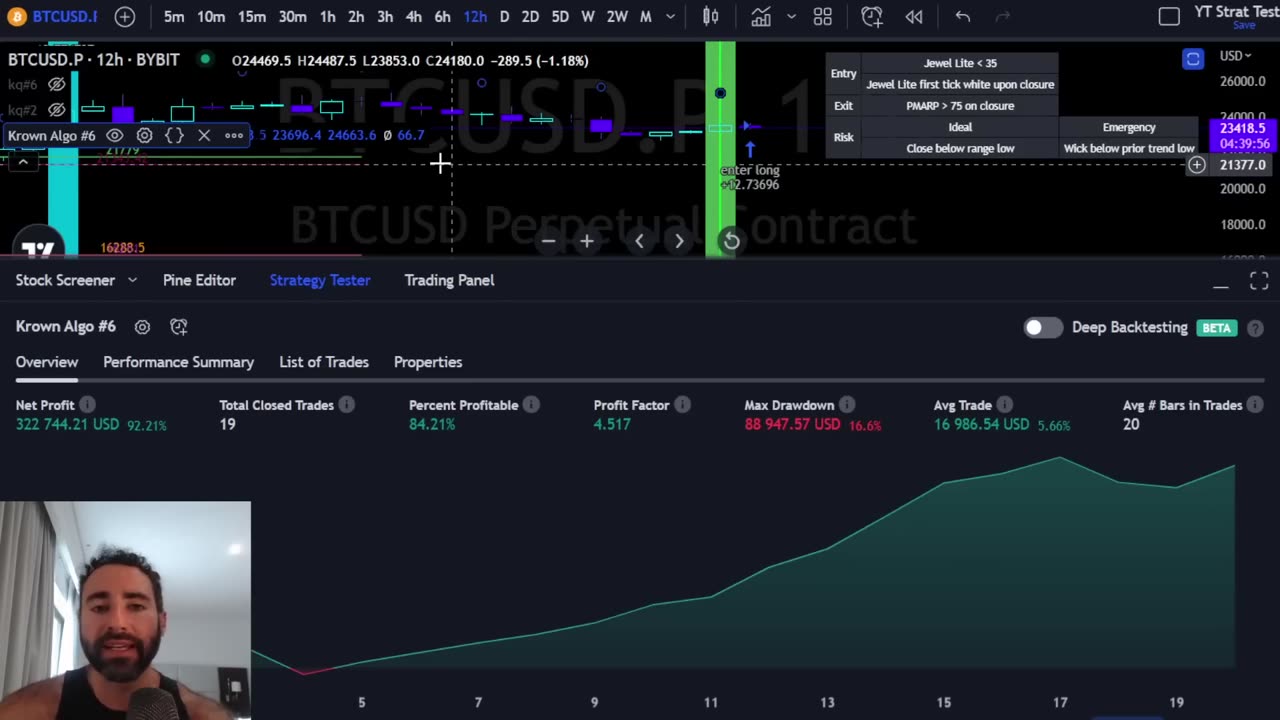This screenshot has width=1280, height=720.
Task: Select the Overview tab
Action: (x=47, y=362)
